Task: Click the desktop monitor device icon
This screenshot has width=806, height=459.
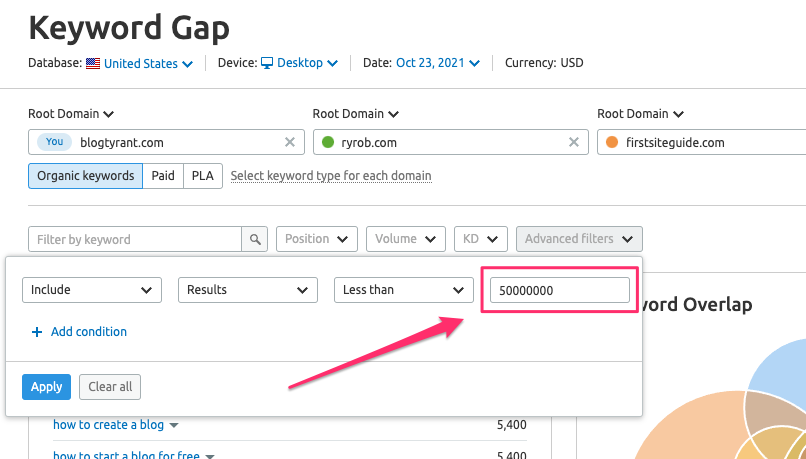Action: coord(267,63)
